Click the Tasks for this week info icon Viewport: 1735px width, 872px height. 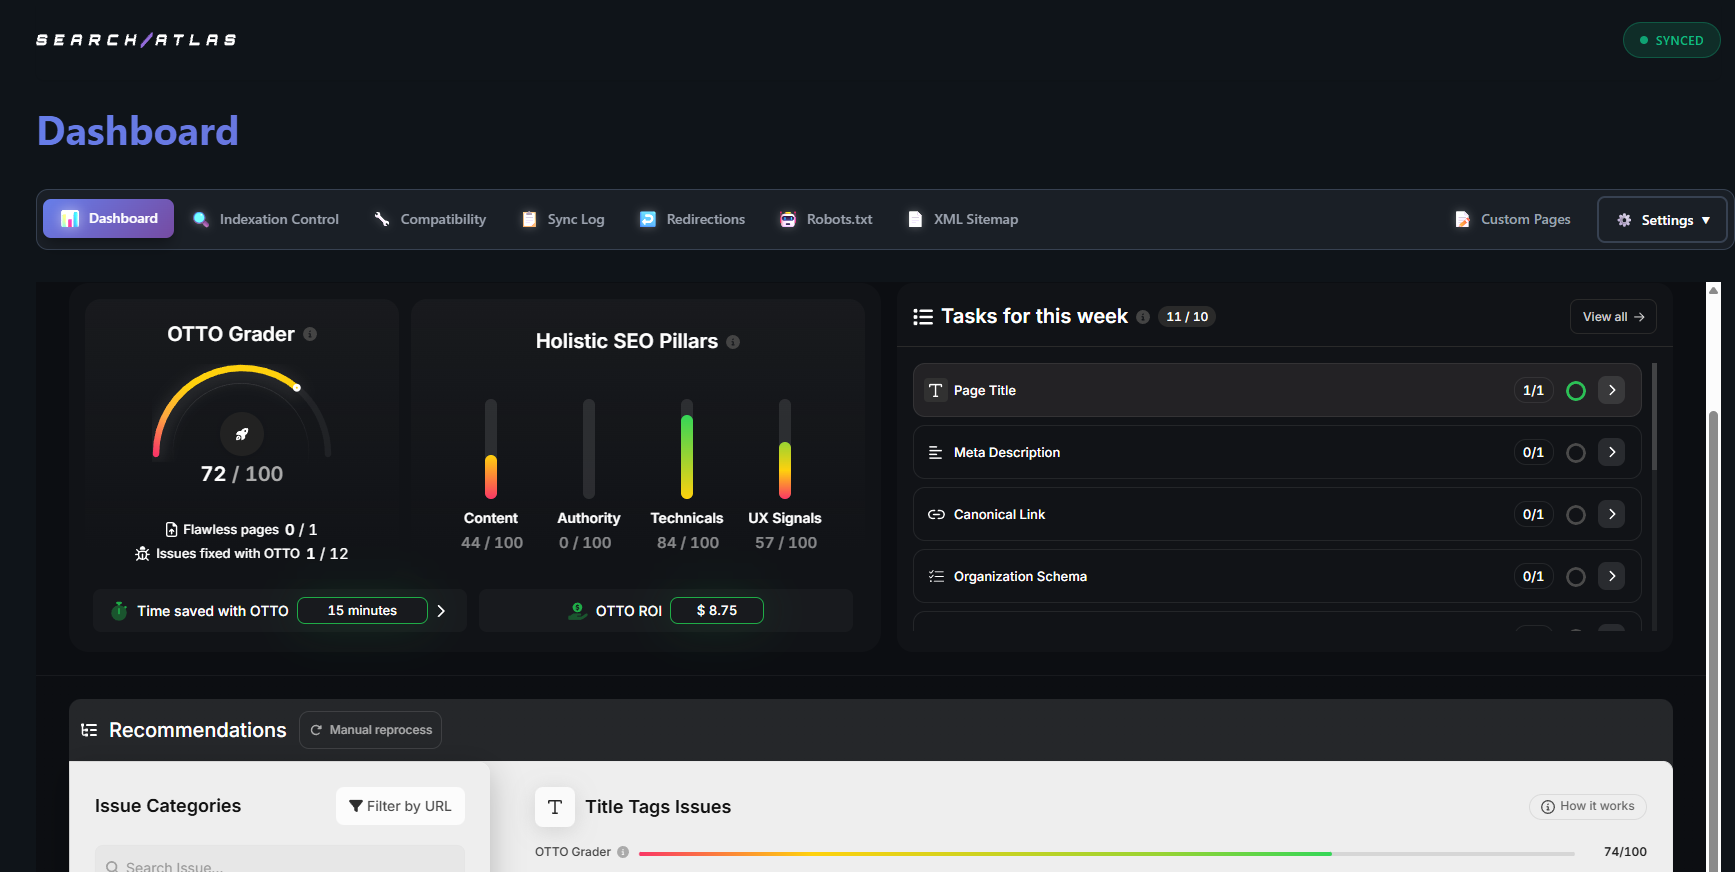[x=1143, y=317]
